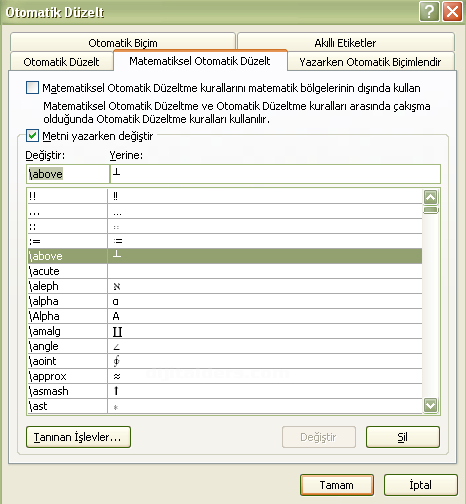The height and width of the screenshot is (504, 466).
Task: Click the Sil button
Action: pyautogui.click(x=403, y=437)
